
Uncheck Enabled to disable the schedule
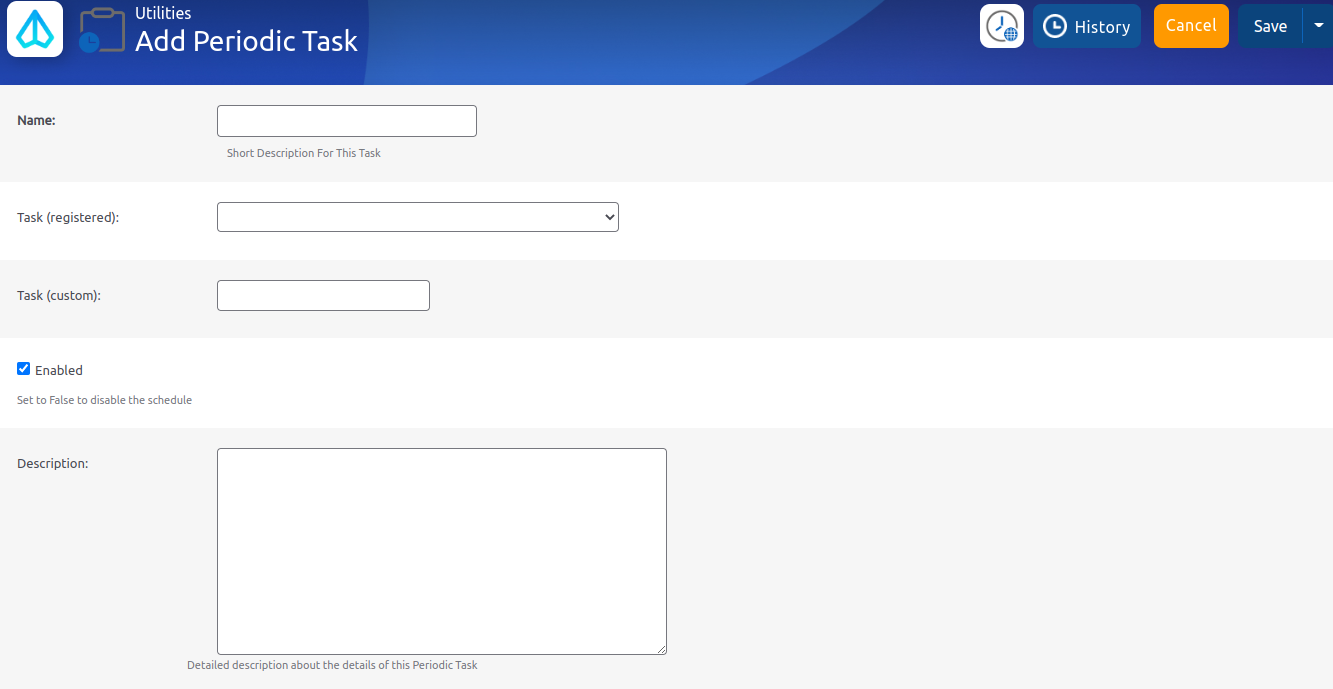point(23,368)
